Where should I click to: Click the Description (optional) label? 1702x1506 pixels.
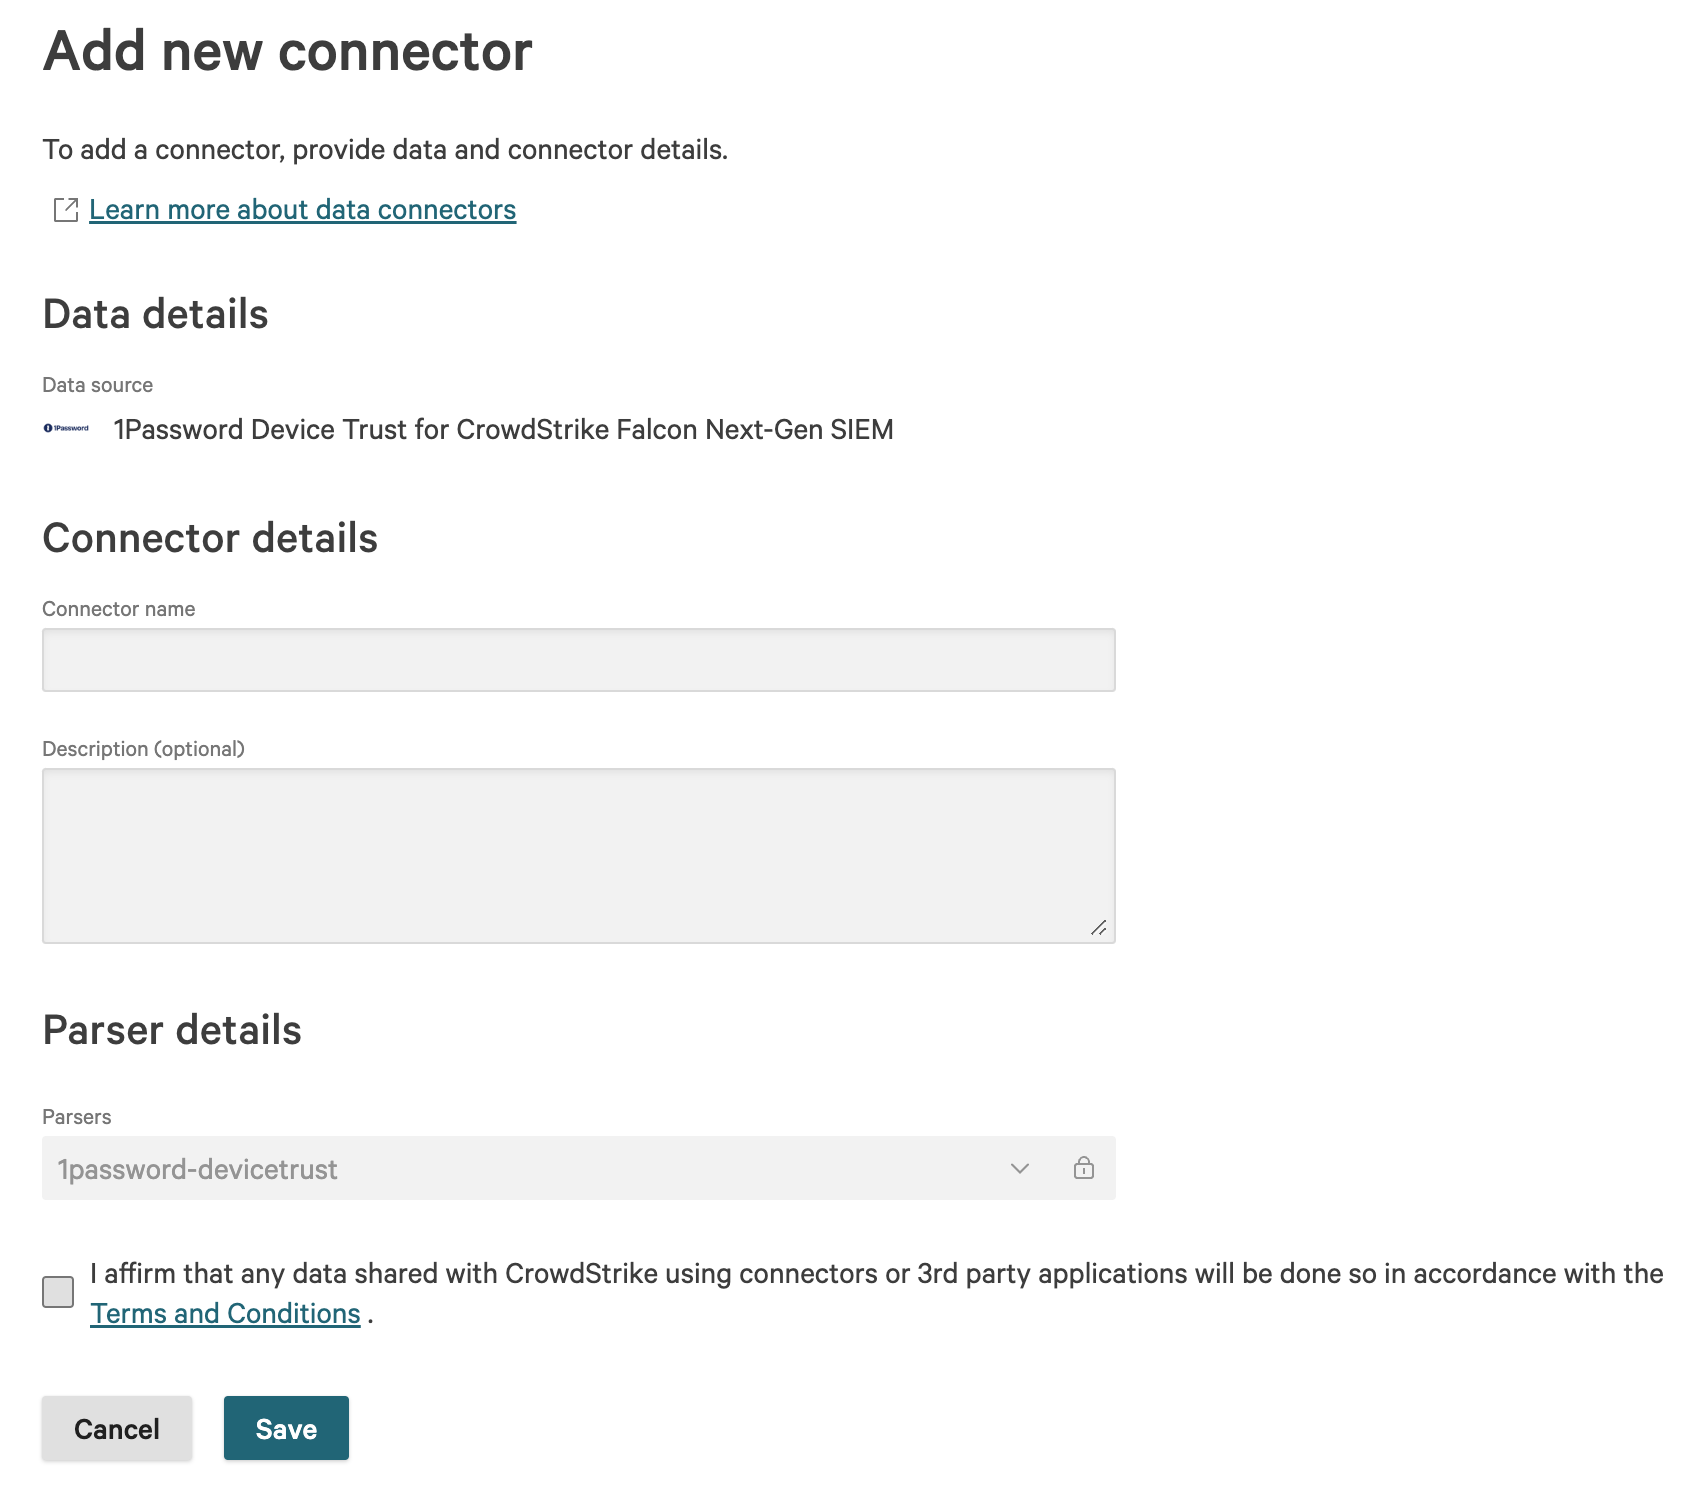pyautogui.click(x=143, y=749)
